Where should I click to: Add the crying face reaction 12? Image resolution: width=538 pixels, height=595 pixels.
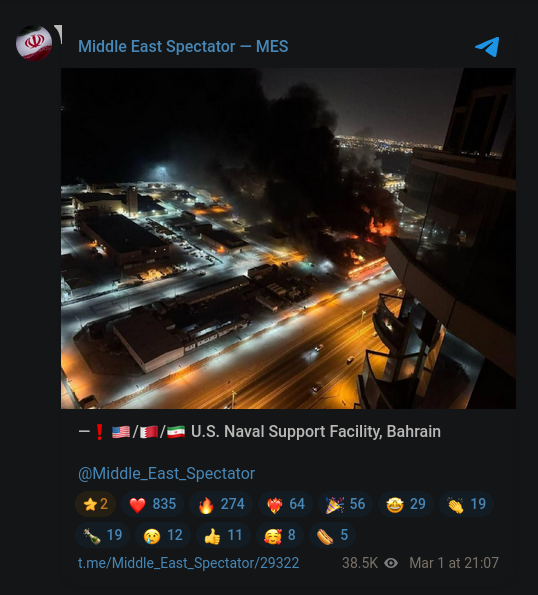[163, 535]
